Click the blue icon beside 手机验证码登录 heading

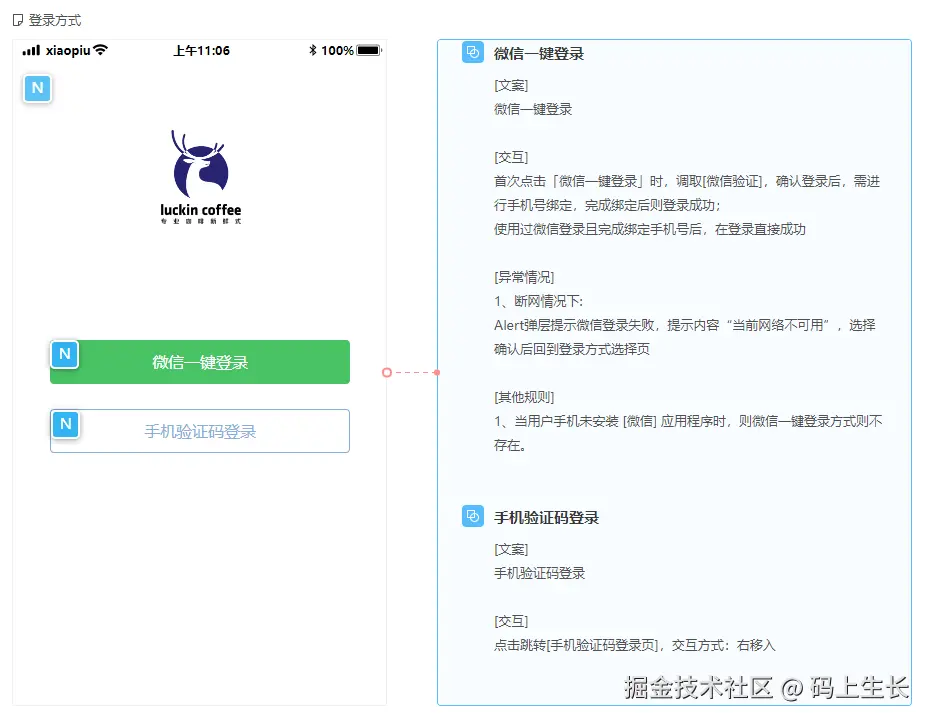click(473, 516)
